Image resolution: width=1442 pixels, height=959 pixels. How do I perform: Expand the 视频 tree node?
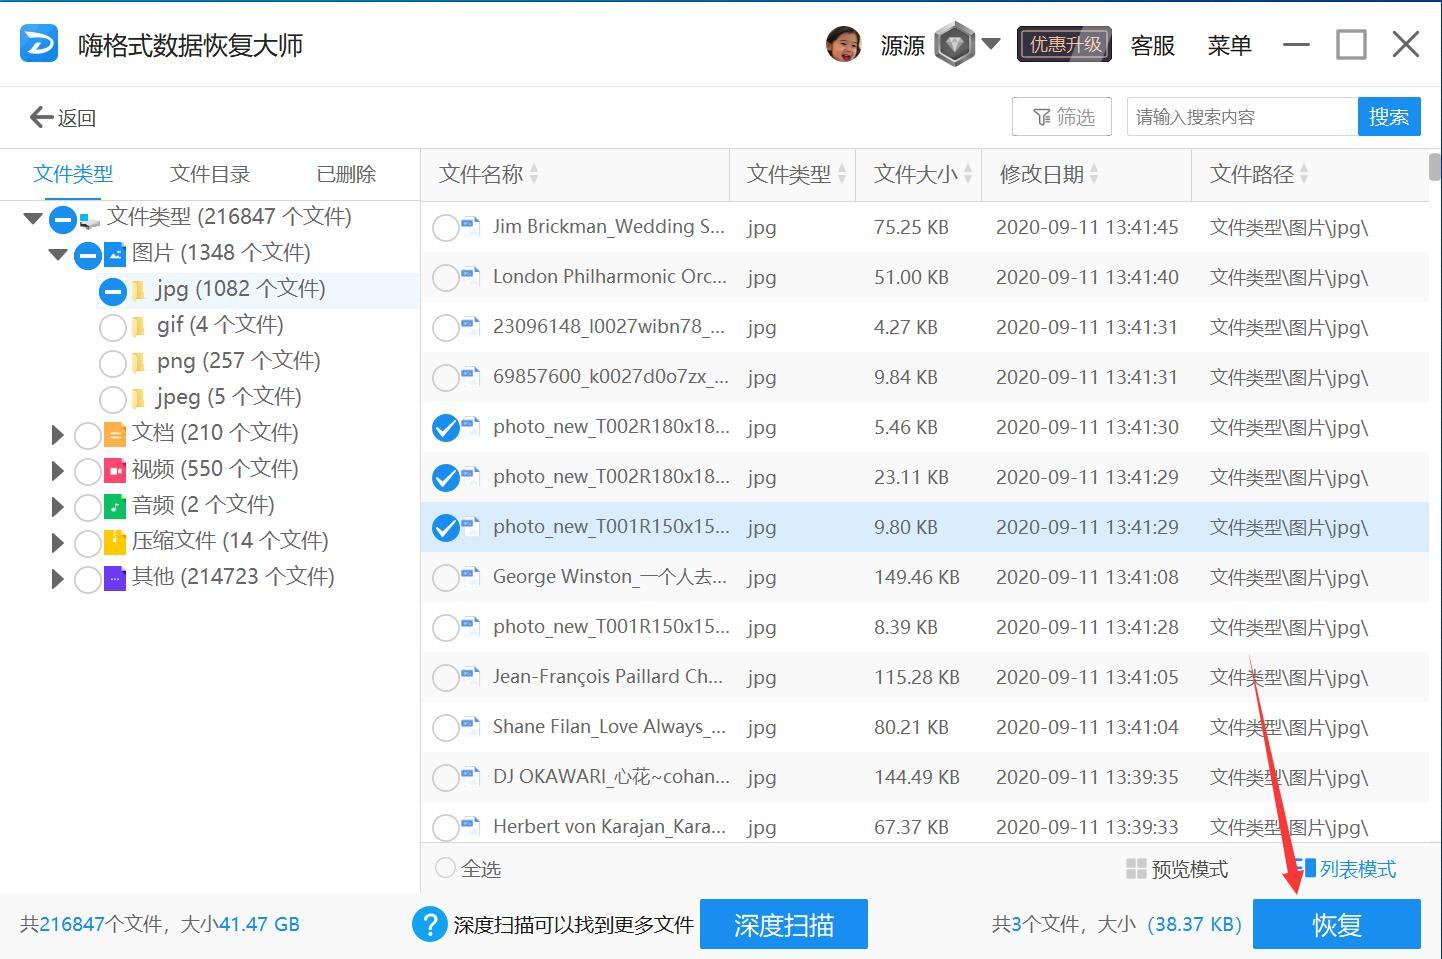(58, 470)
